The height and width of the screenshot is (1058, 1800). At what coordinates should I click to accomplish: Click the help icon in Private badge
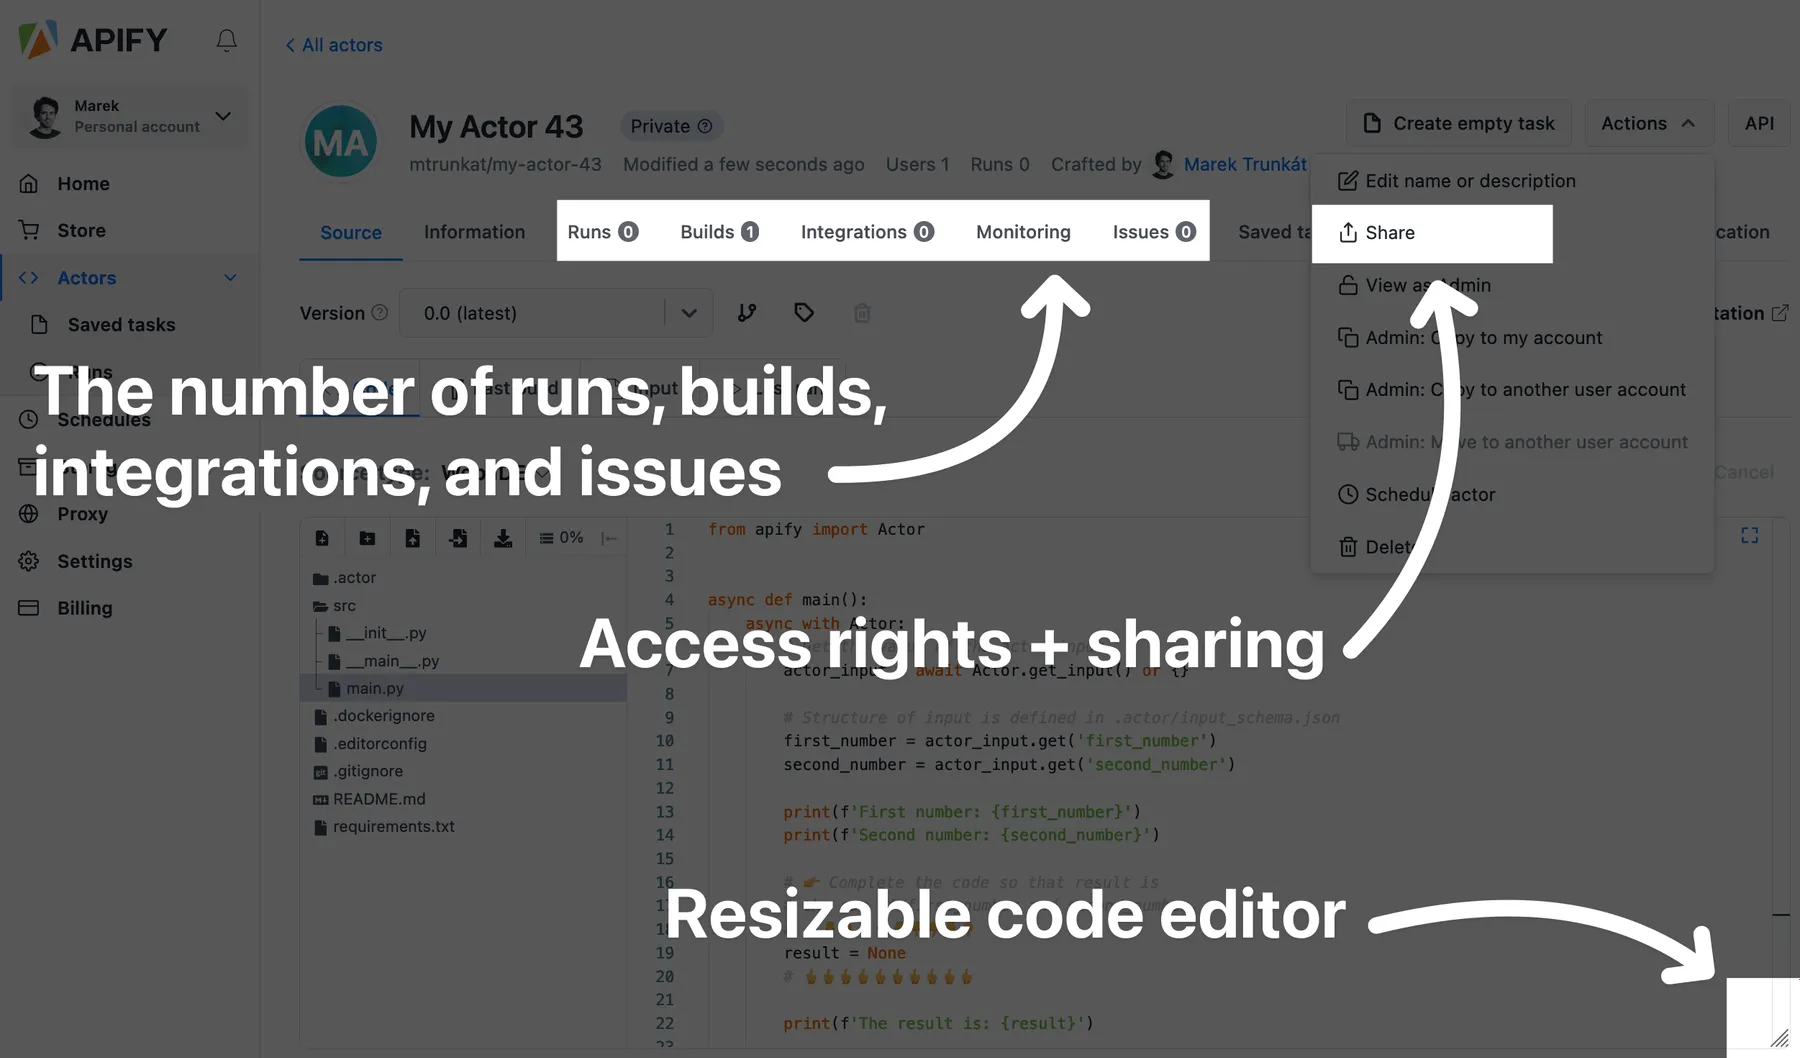(x=705, y=126)
